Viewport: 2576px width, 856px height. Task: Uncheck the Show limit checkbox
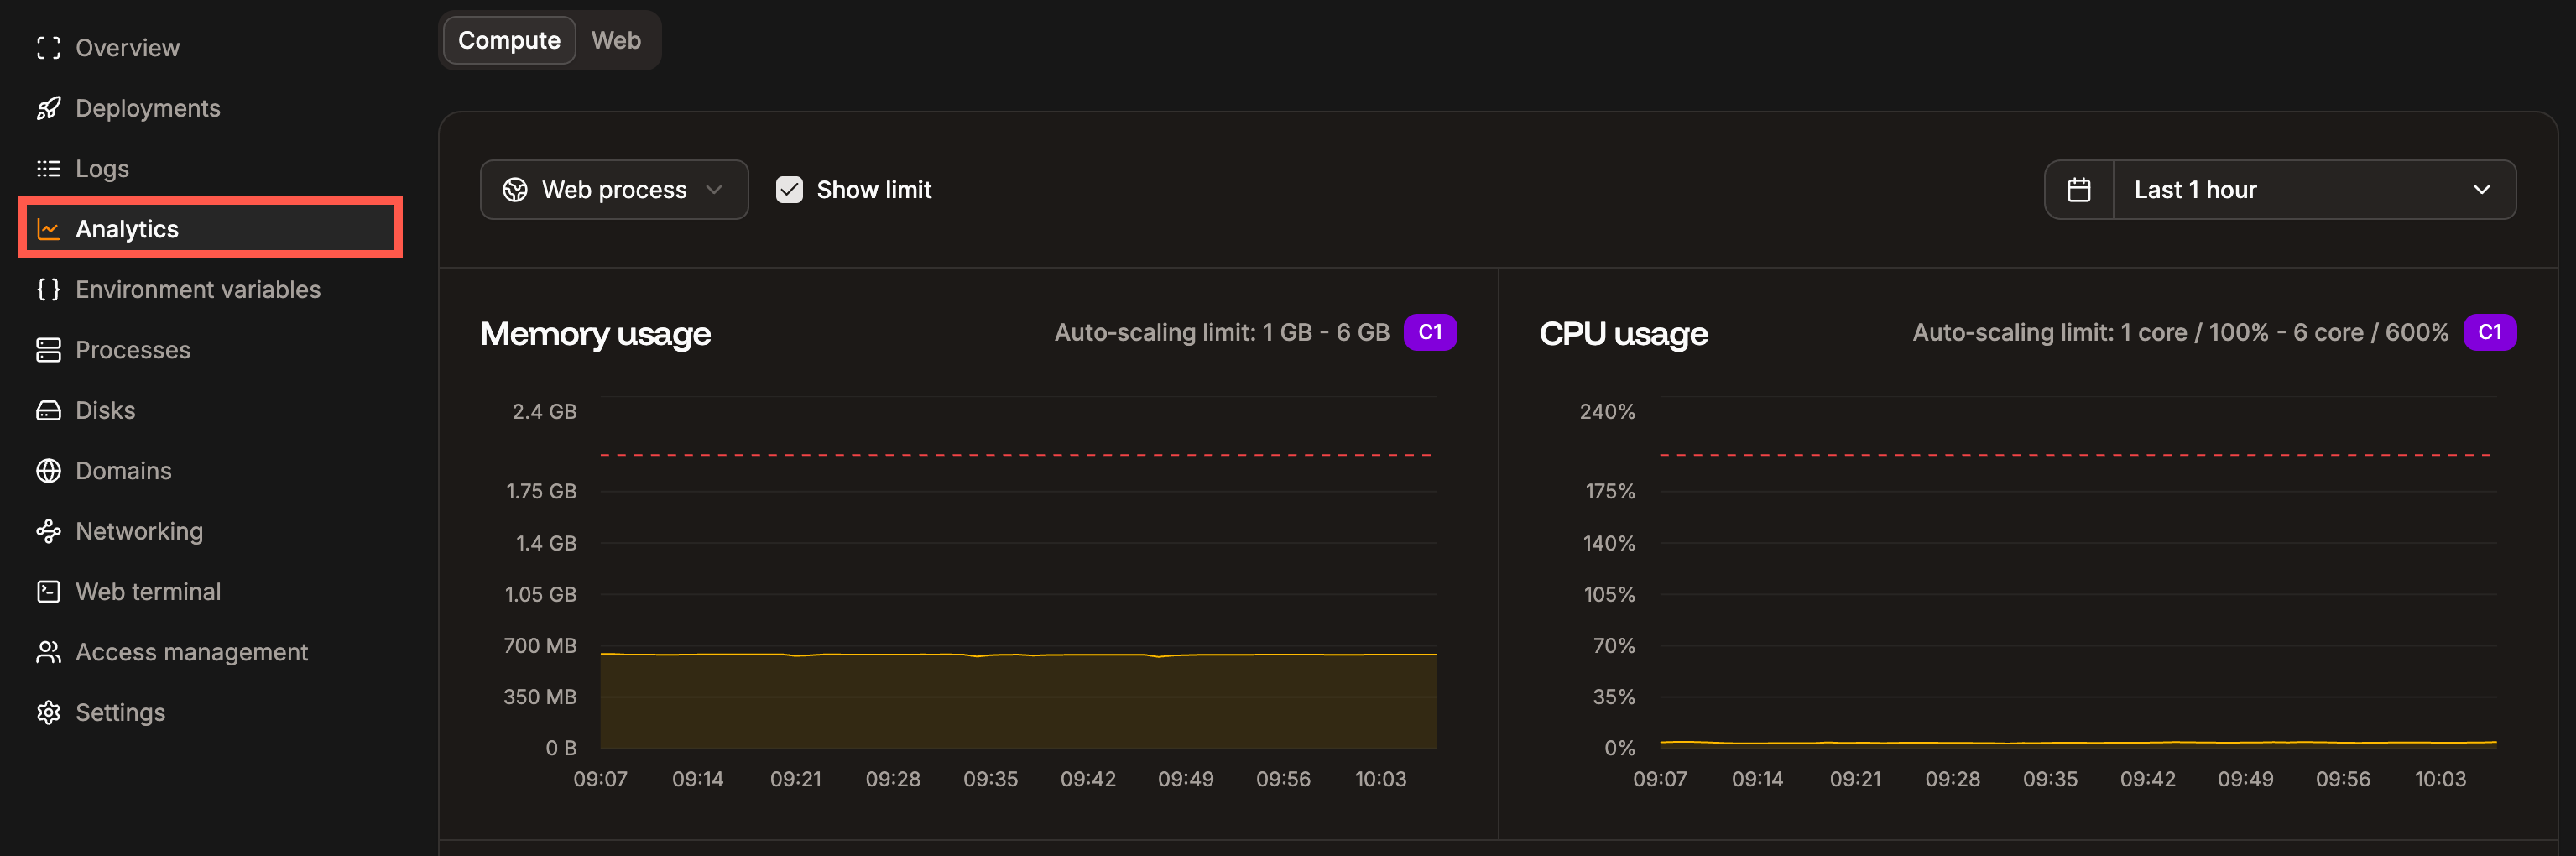[789, 189]
